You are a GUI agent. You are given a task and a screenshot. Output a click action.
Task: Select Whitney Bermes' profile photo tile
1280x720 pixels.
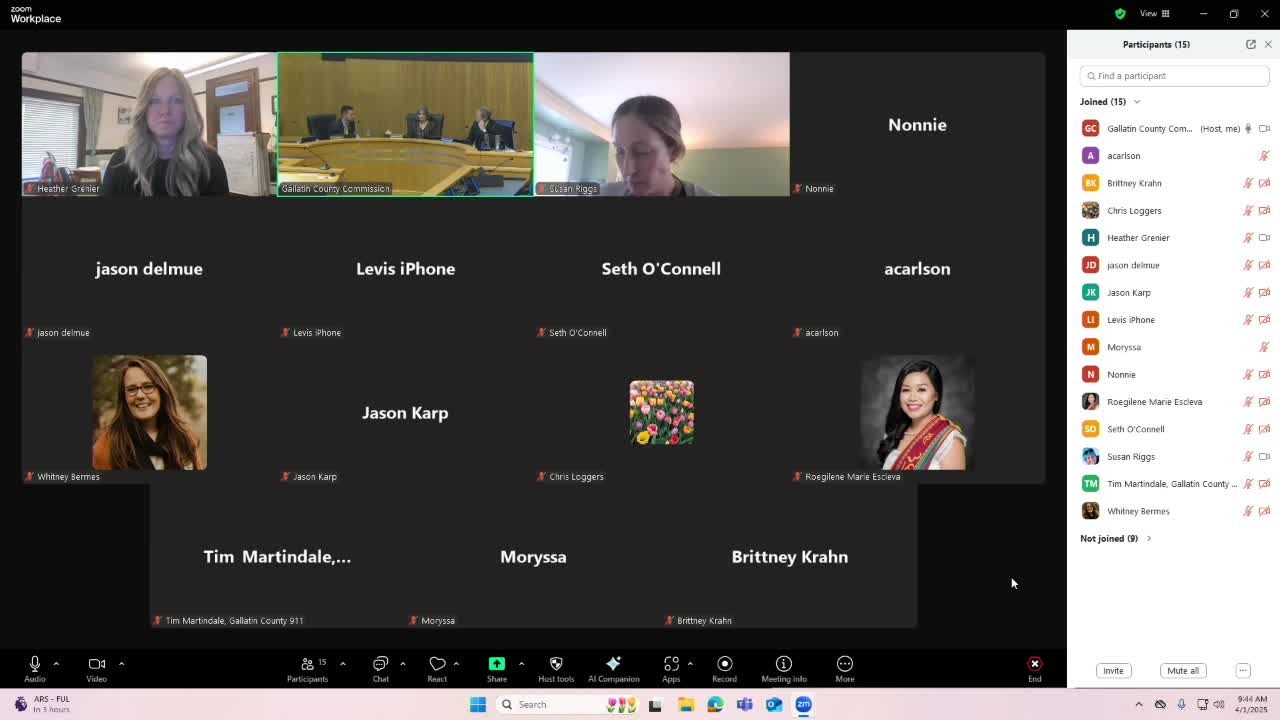149,412
